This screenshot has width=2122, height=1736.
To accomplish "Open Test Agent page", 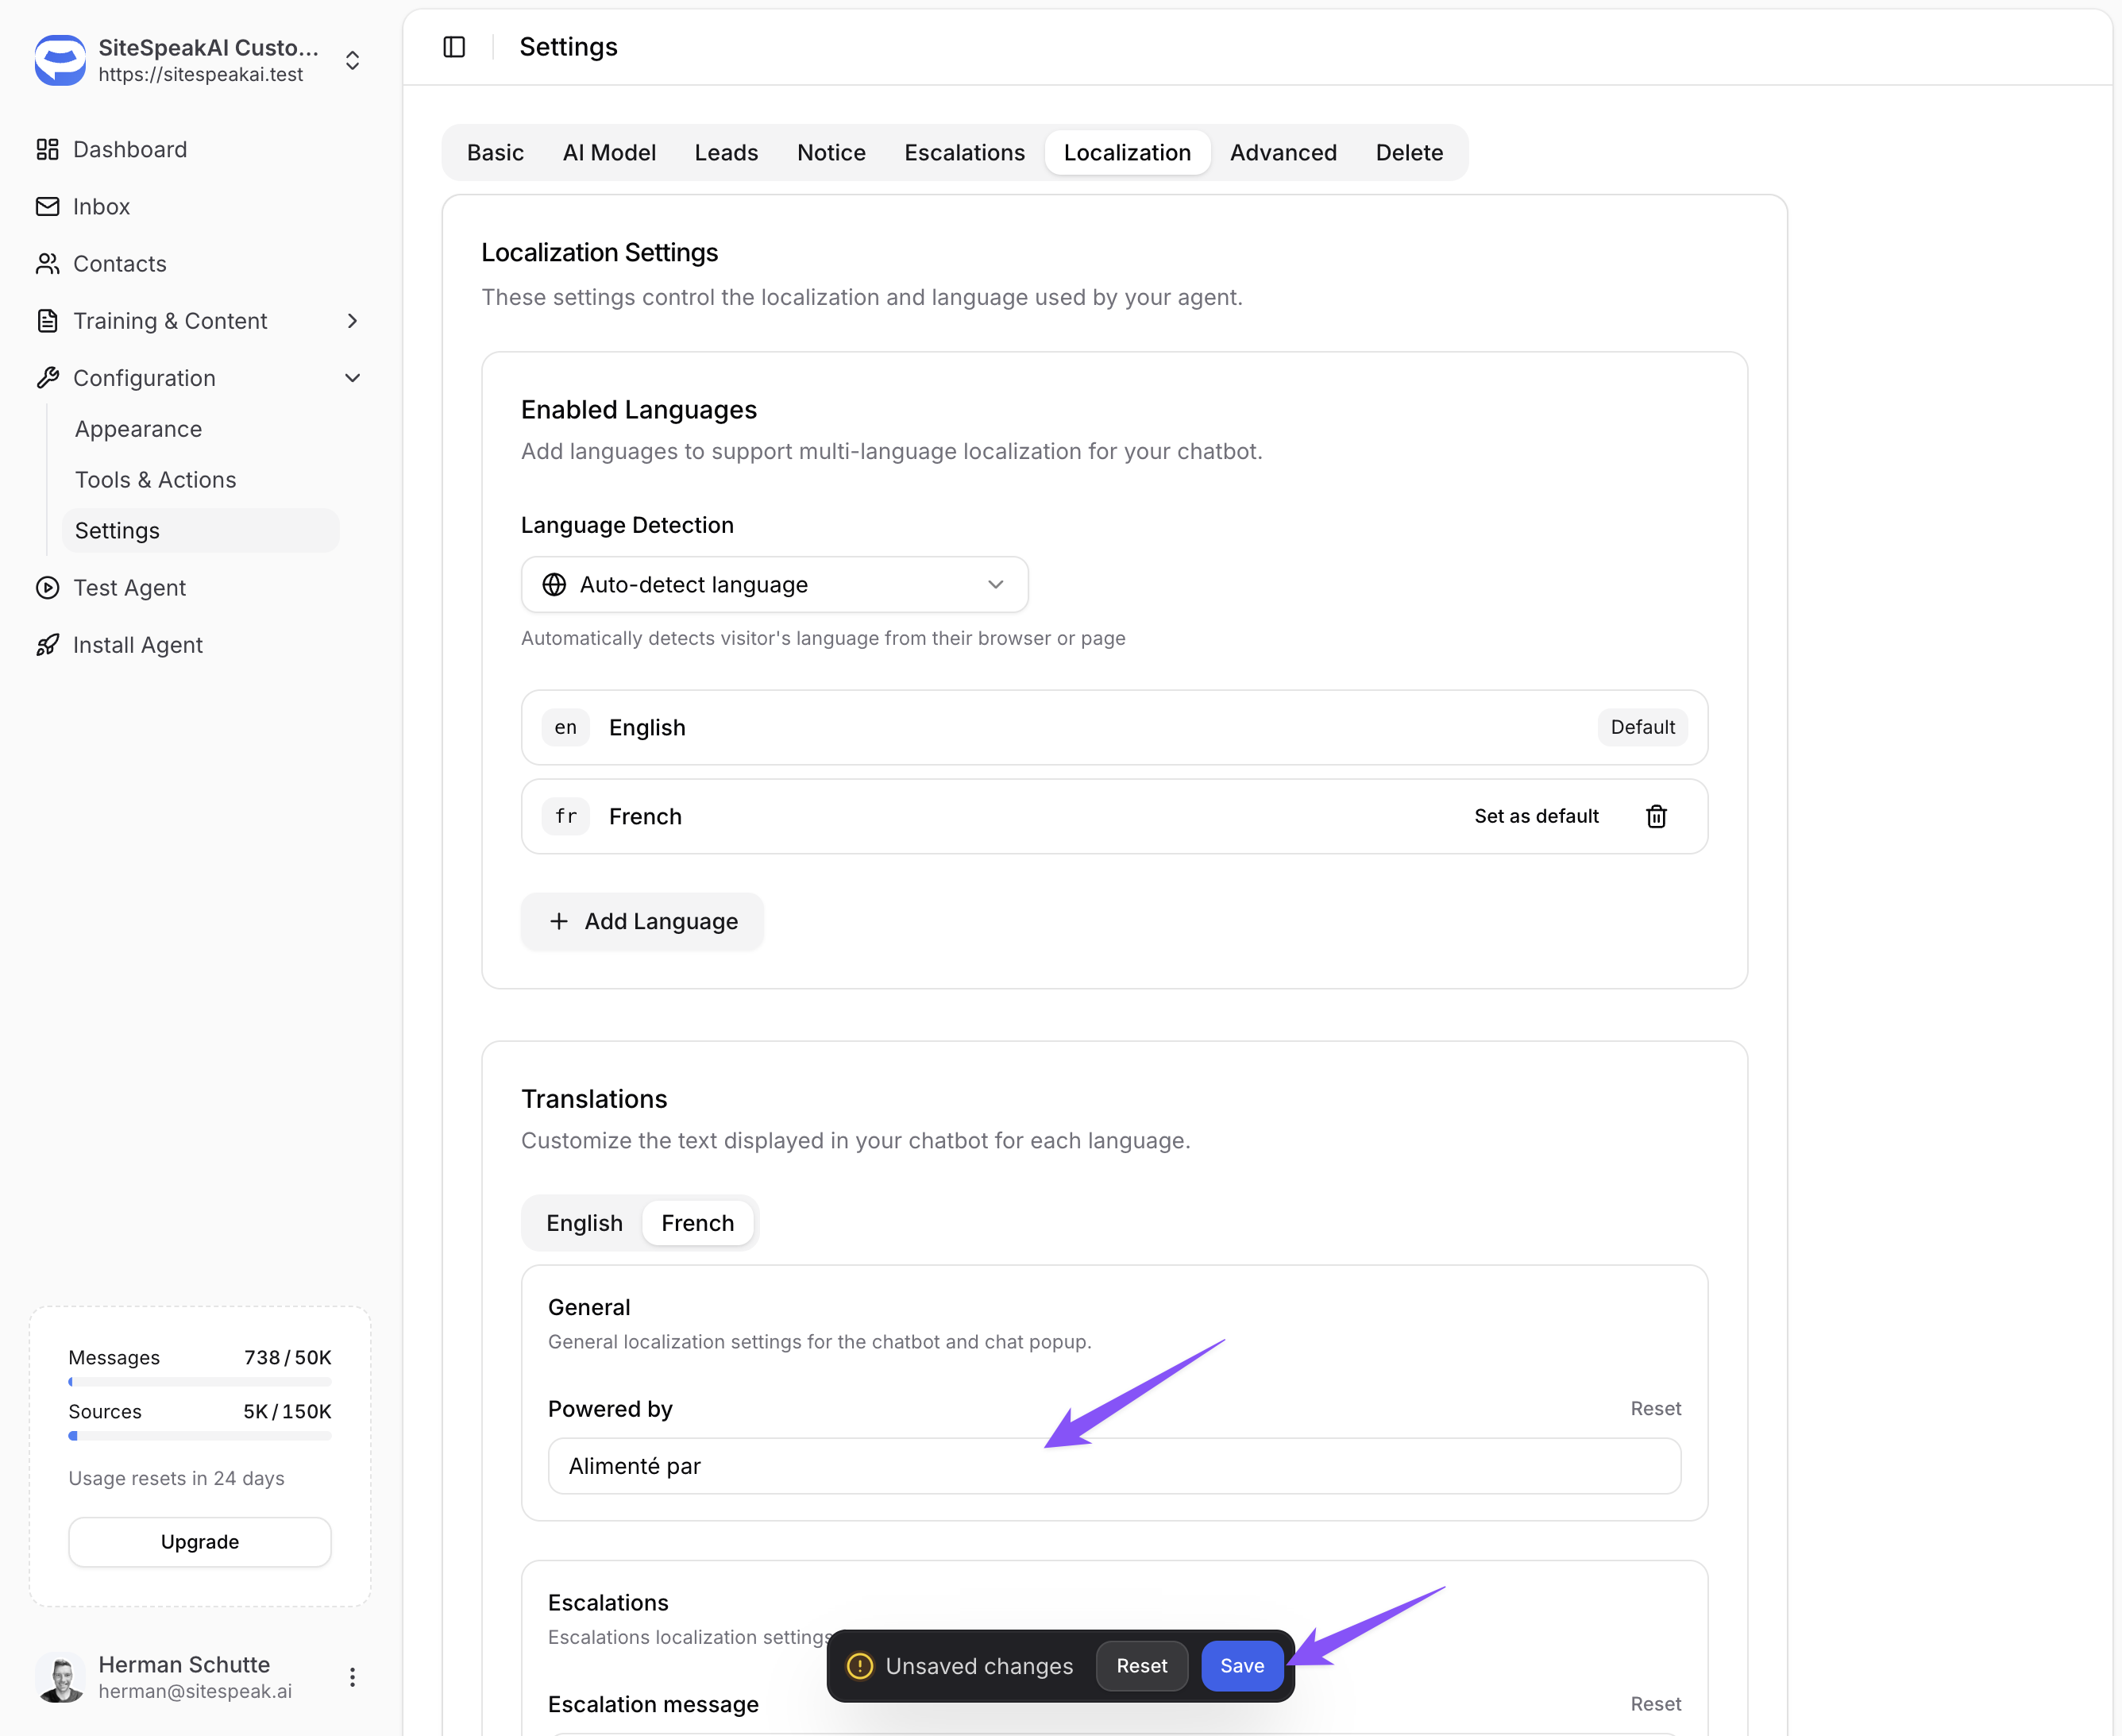I will tap(129, 588).
